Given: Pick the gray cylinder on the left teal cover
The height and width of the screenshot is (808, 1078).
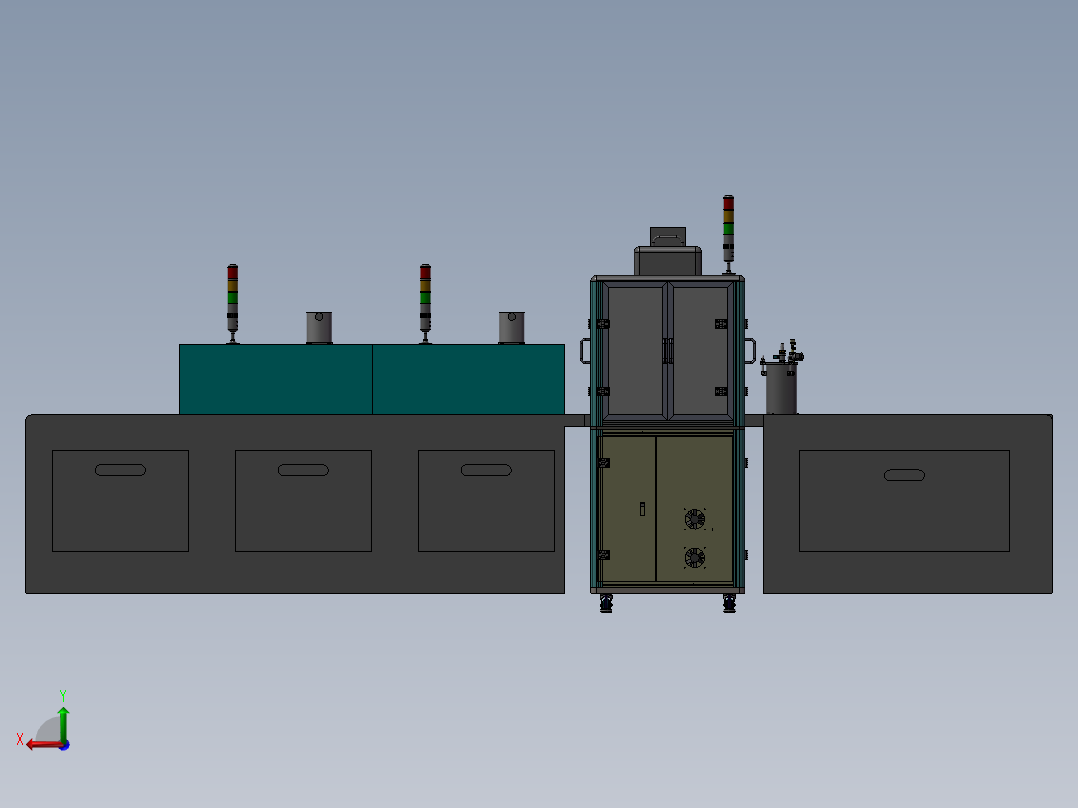Looking at the screenshot, I should pyautogui.click(x=319, y=327).
